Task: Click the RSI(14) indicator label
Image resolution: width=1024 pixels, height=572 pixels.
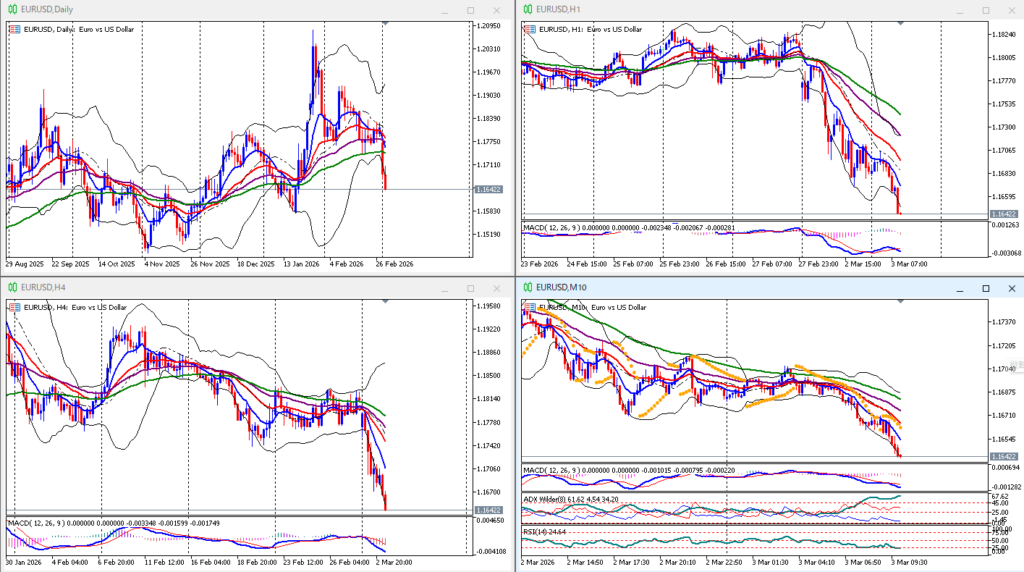Action: [539, 531]
